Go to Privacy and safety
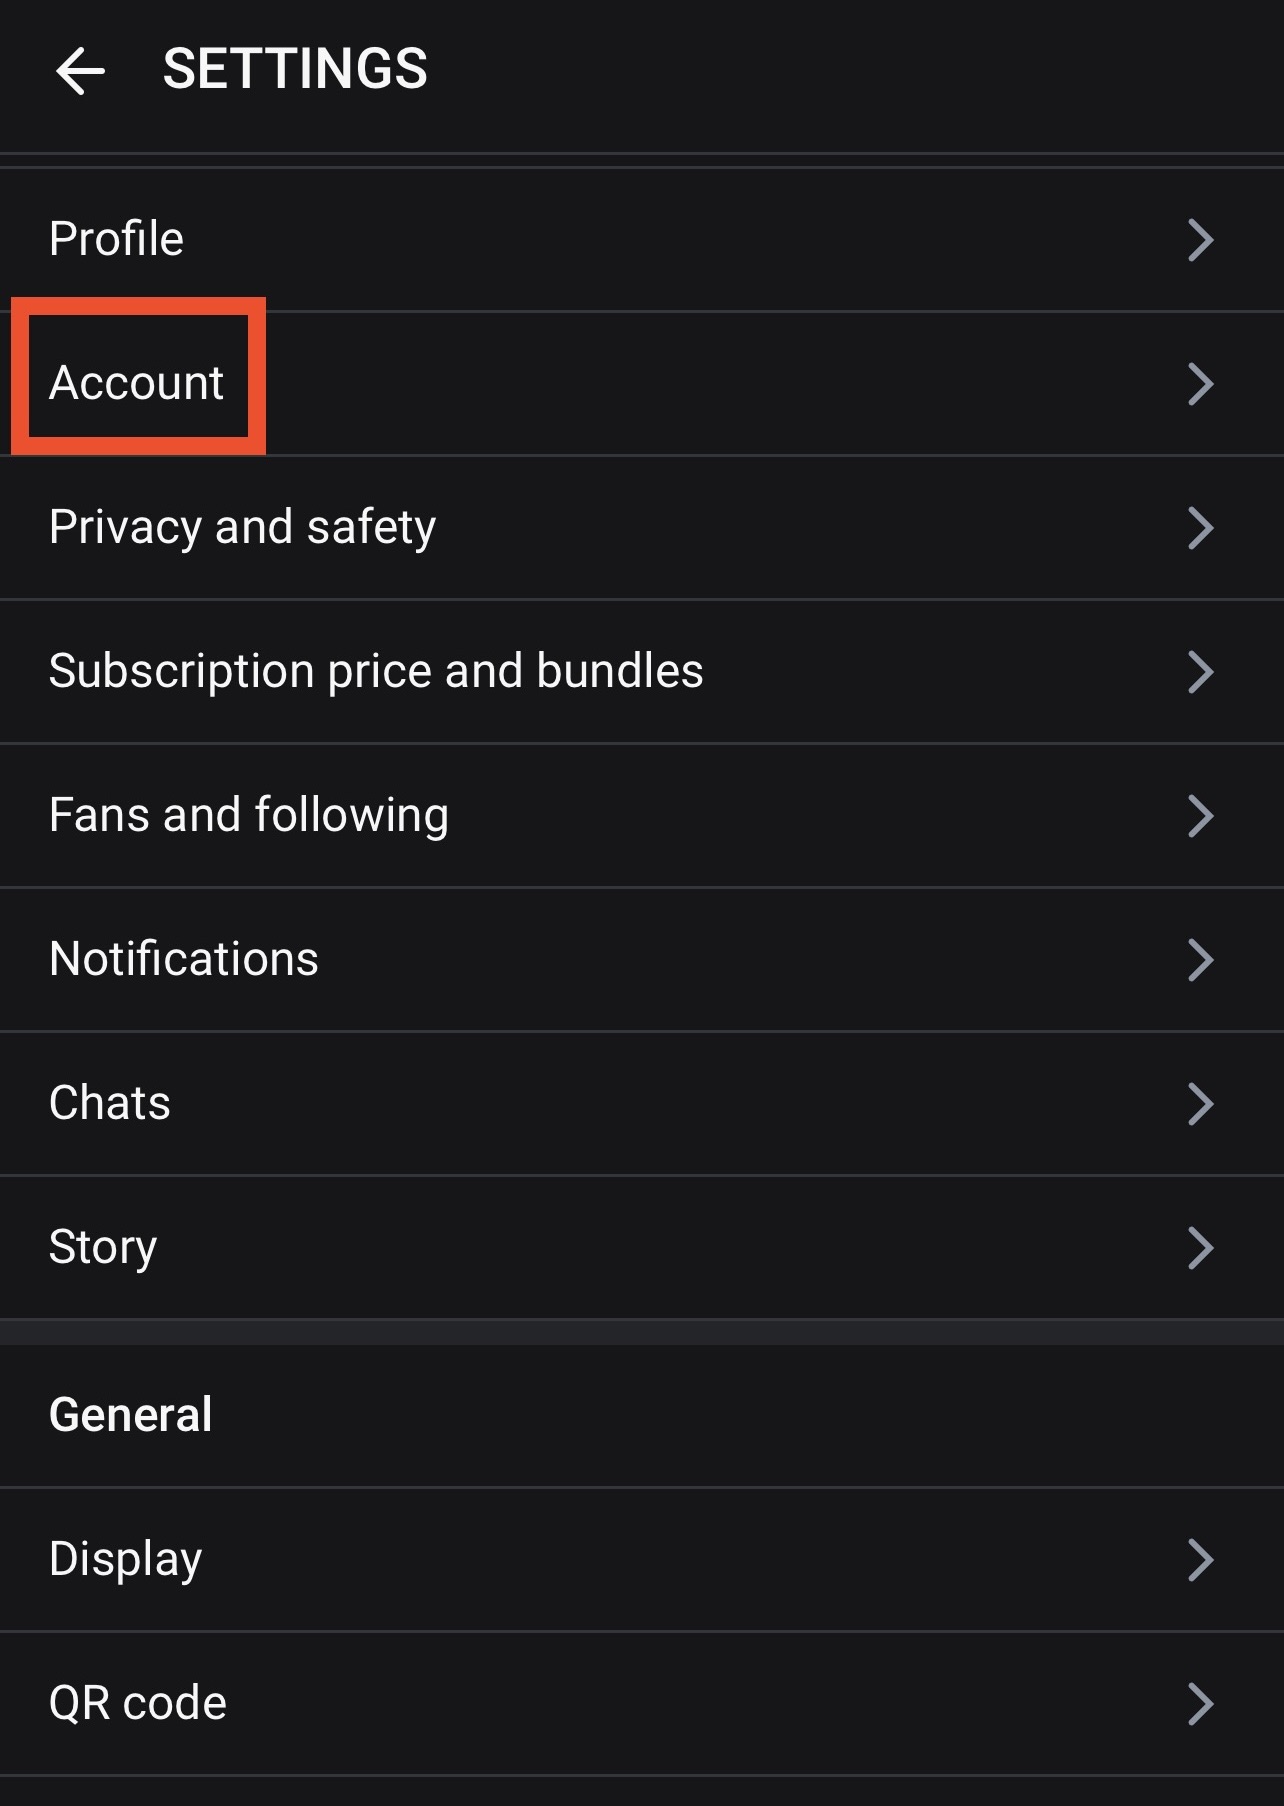This screenshot has width=1284, height=1806. [242, 527]
